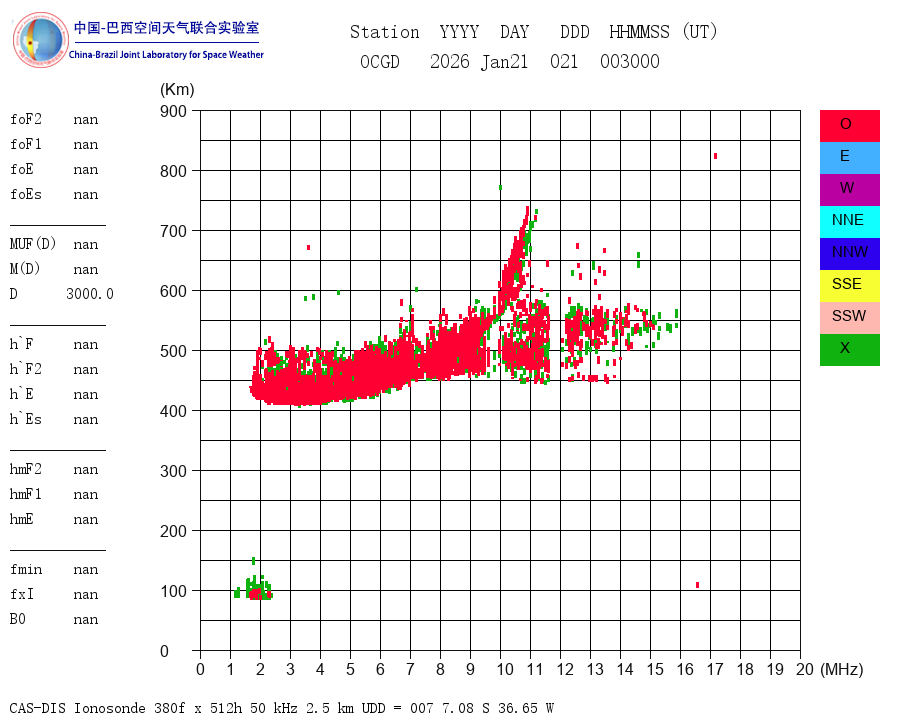The width and height of the screenshot is (900, 720).
Task: Click the 100 km axis tick label
Action: pyautogui.click(x=173, y=591)
